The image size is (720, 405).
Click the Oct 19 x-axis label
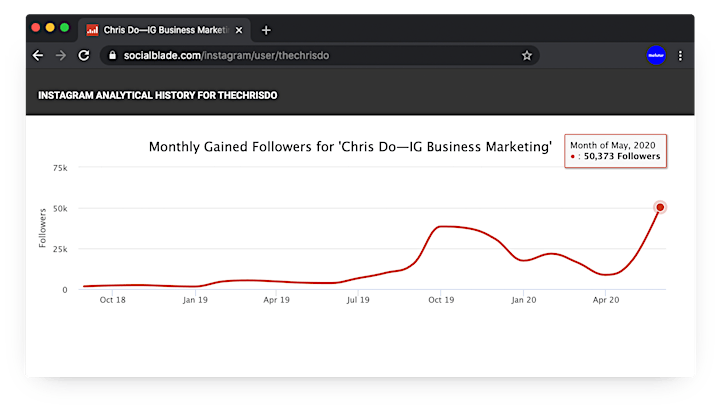441,300
